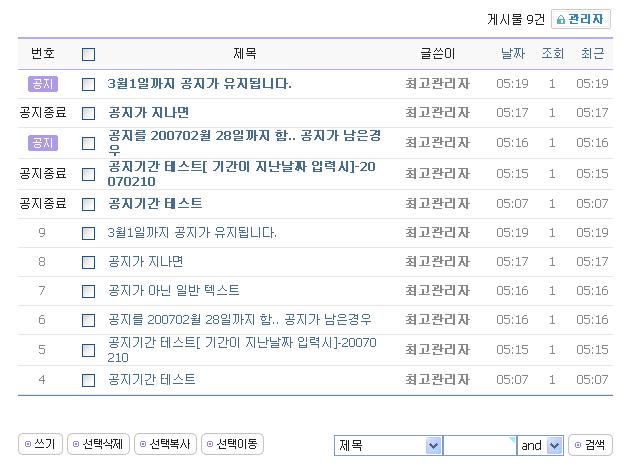Click the 쓰기 write button

tap(40, 444)
